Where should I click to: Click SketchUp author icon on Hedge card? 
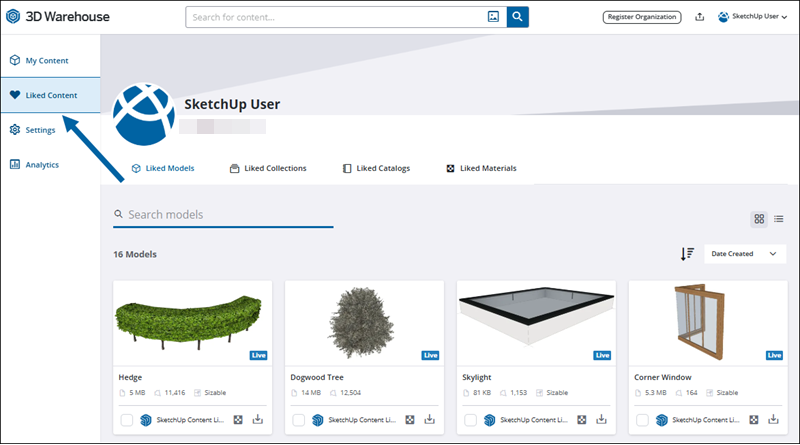[x=146, y=420]
